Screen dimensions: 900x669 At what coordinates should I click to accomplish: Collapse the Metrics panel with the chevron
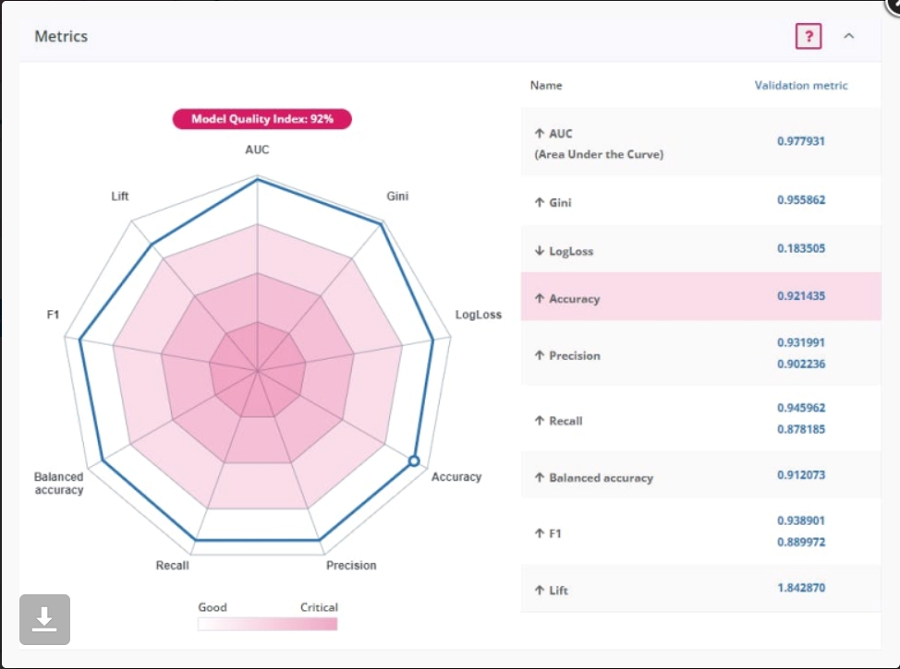(849, 36)
